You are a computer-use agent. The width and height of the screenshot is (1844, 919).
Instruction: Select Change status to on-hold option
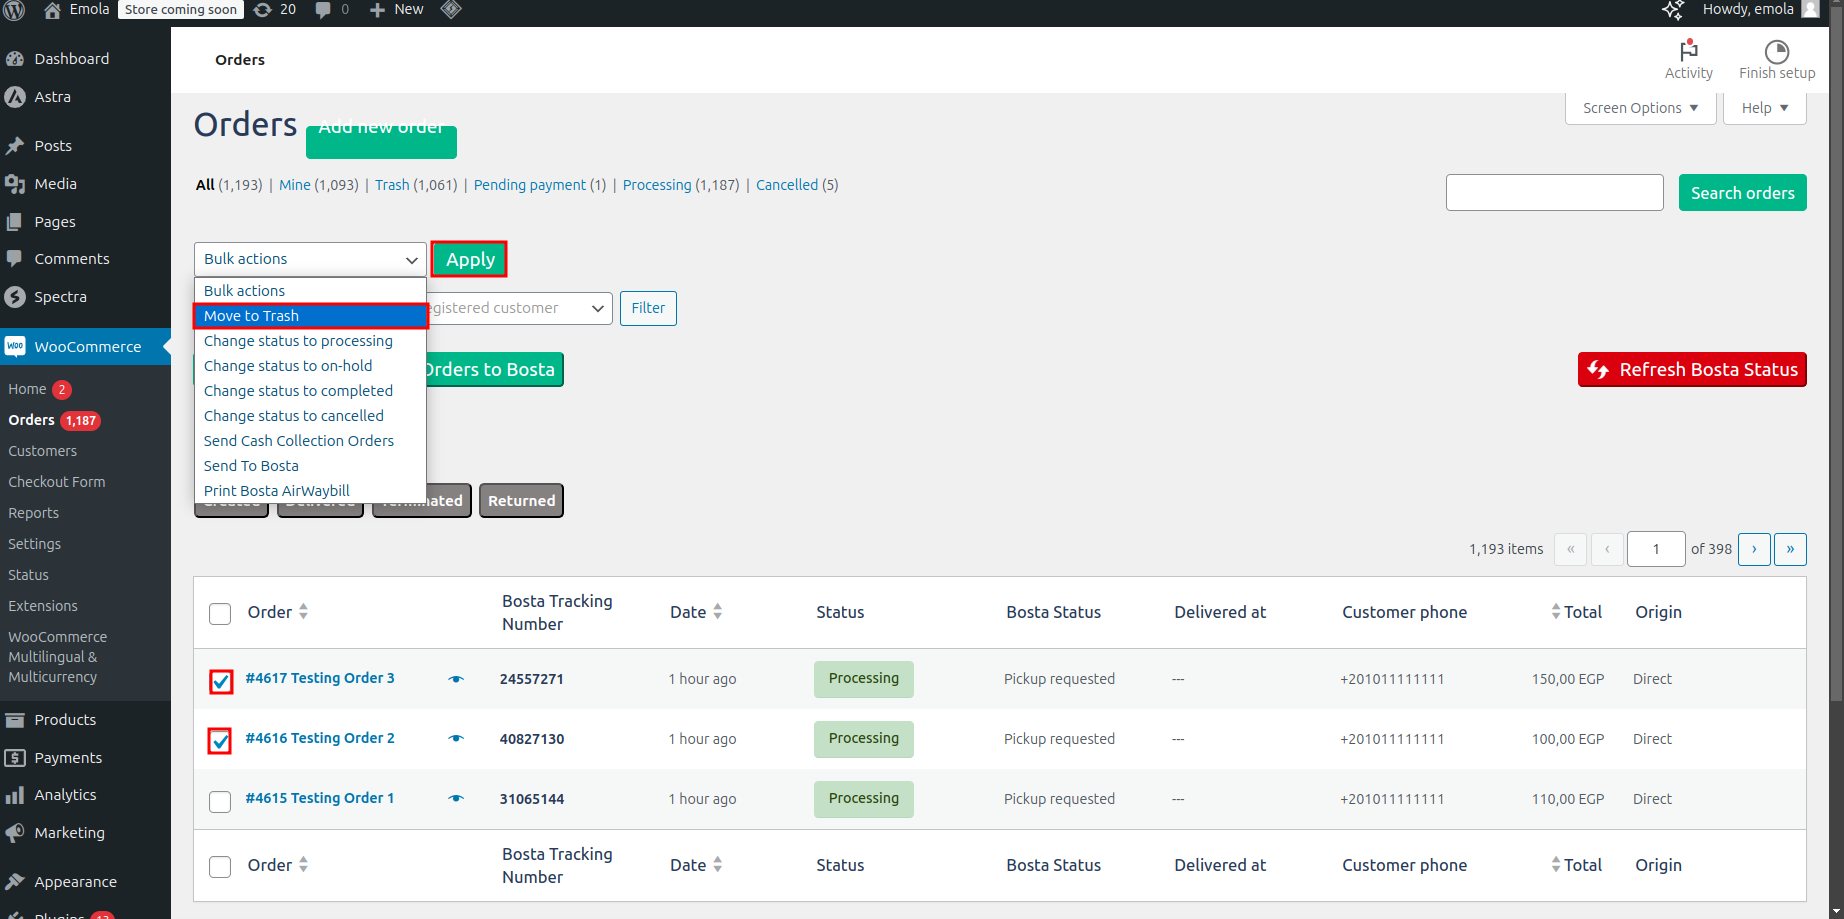[311, 366]
